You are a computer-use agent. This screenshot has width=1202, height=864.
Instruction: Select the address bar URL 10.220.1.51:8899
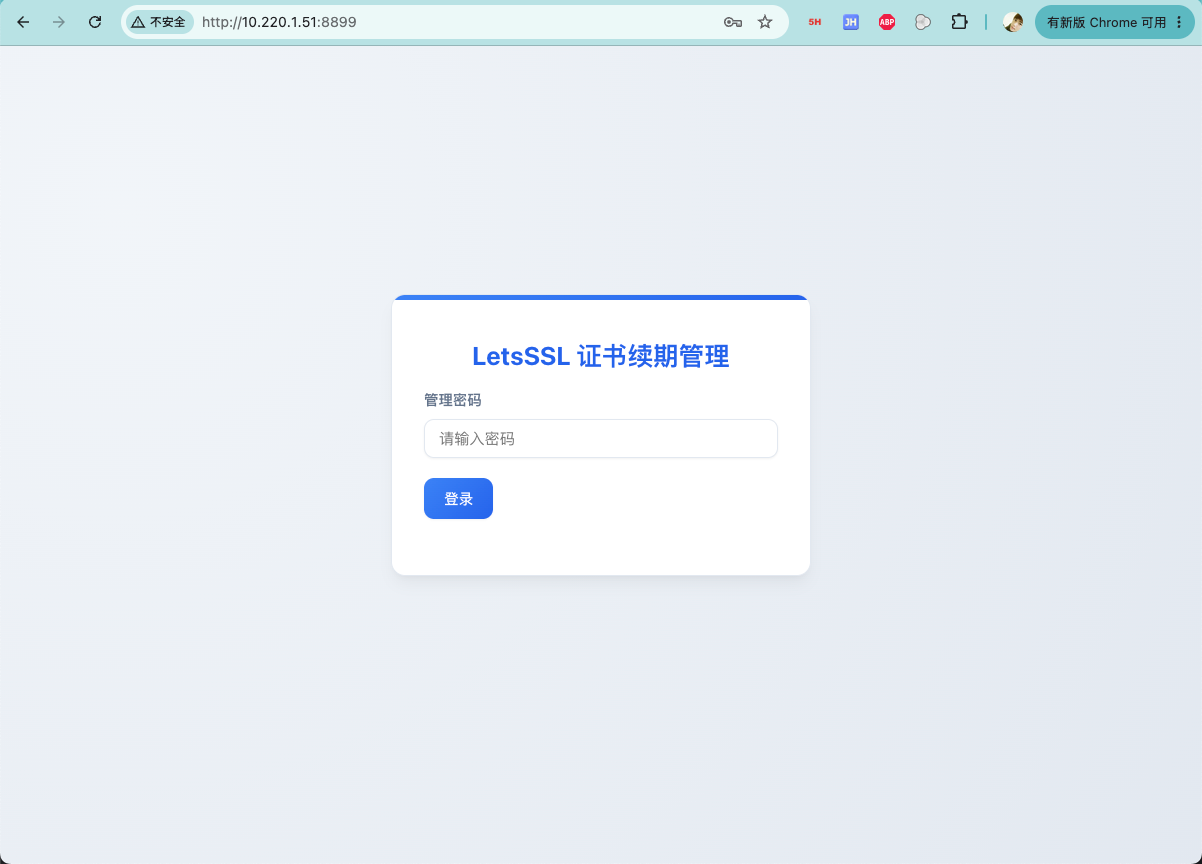[279, 22]
